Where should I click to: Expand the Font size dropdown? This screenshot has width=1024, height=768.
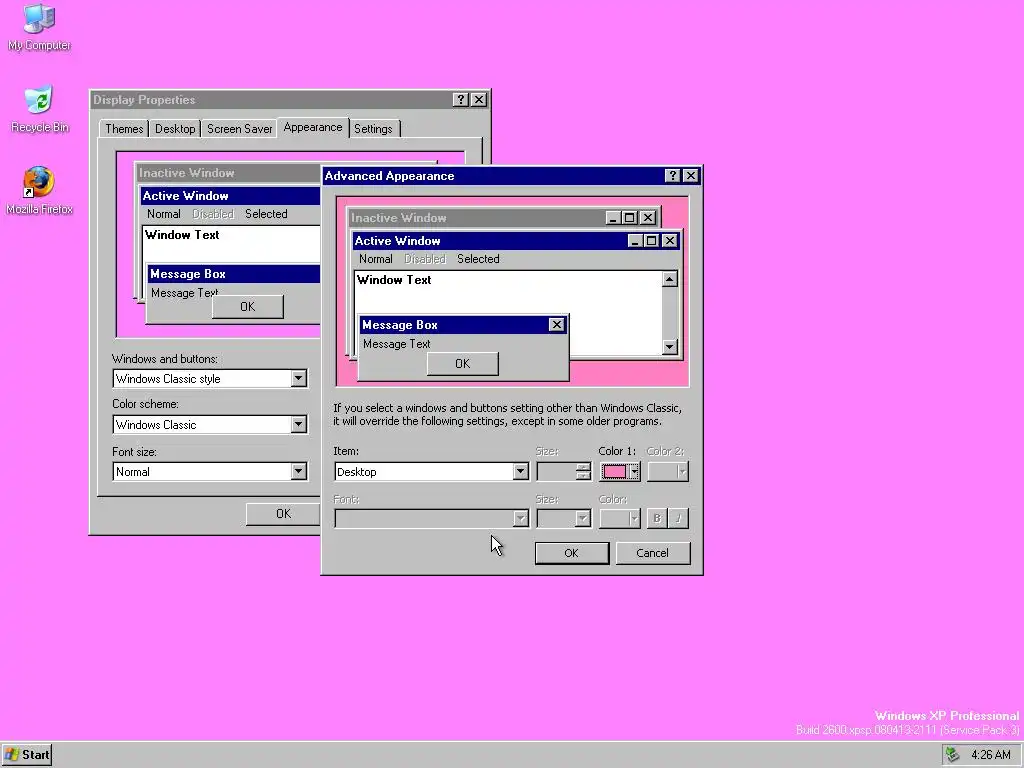(298, 472)
